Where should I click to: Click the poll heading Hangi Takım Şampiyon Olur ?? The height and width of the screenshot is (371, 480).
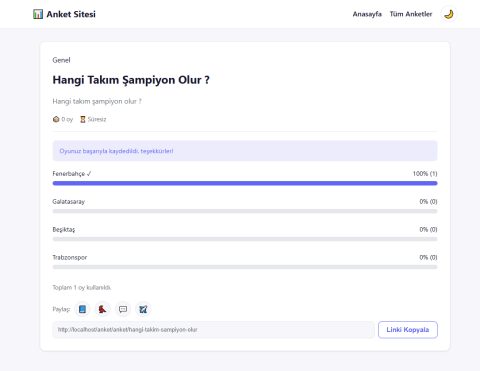pos(131,80)
